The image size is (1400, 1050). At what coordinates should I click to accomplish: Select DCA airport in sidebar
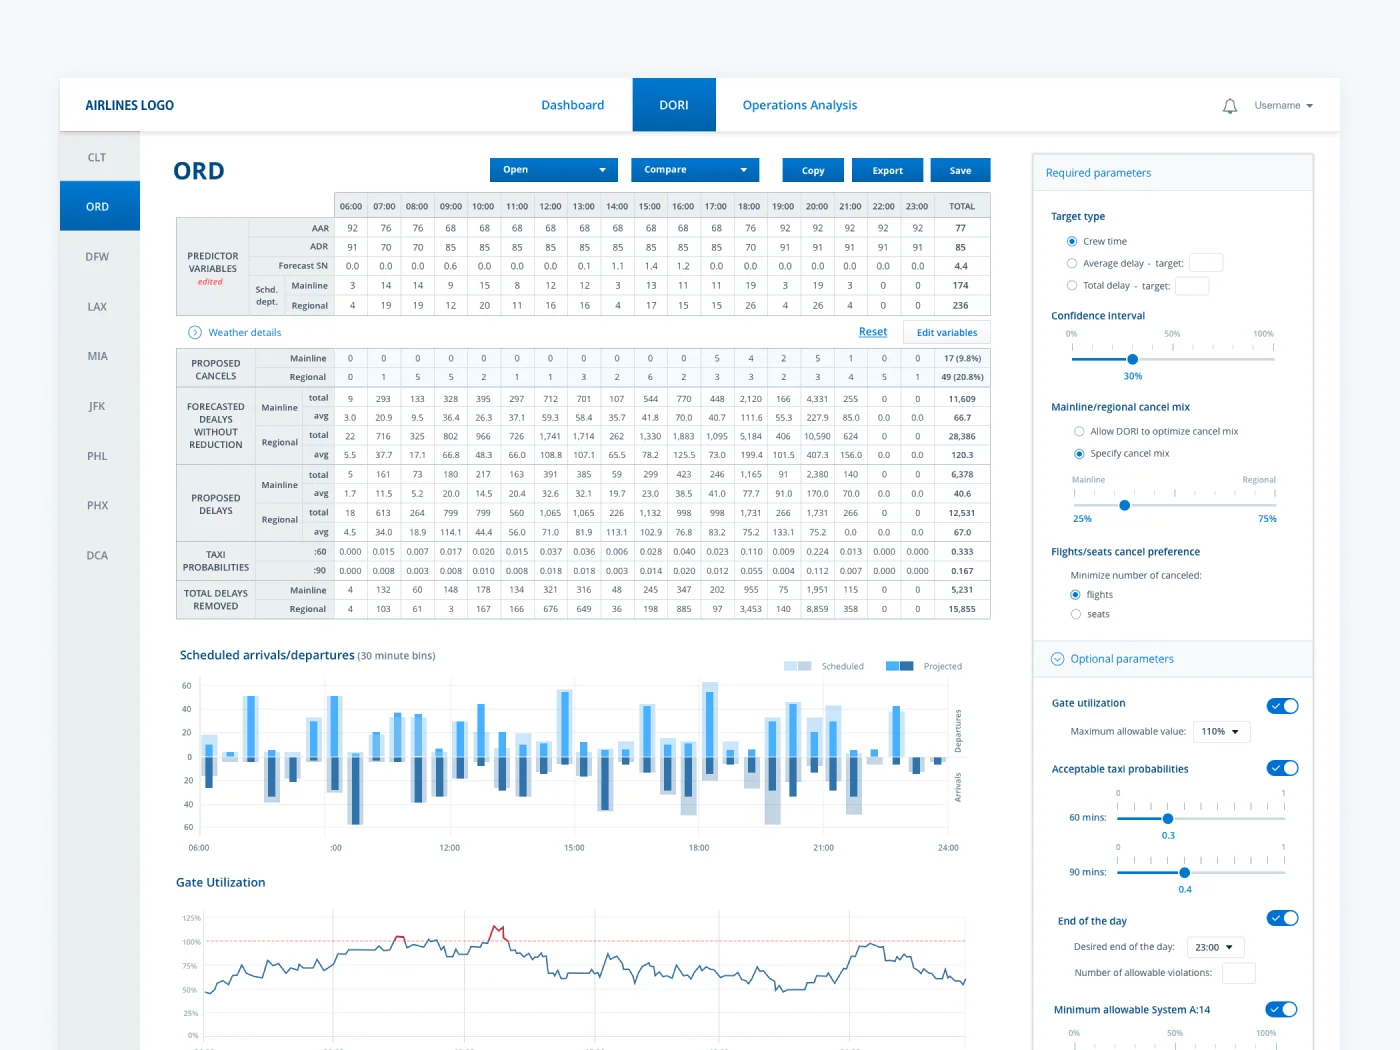click(x=97, y=555)
